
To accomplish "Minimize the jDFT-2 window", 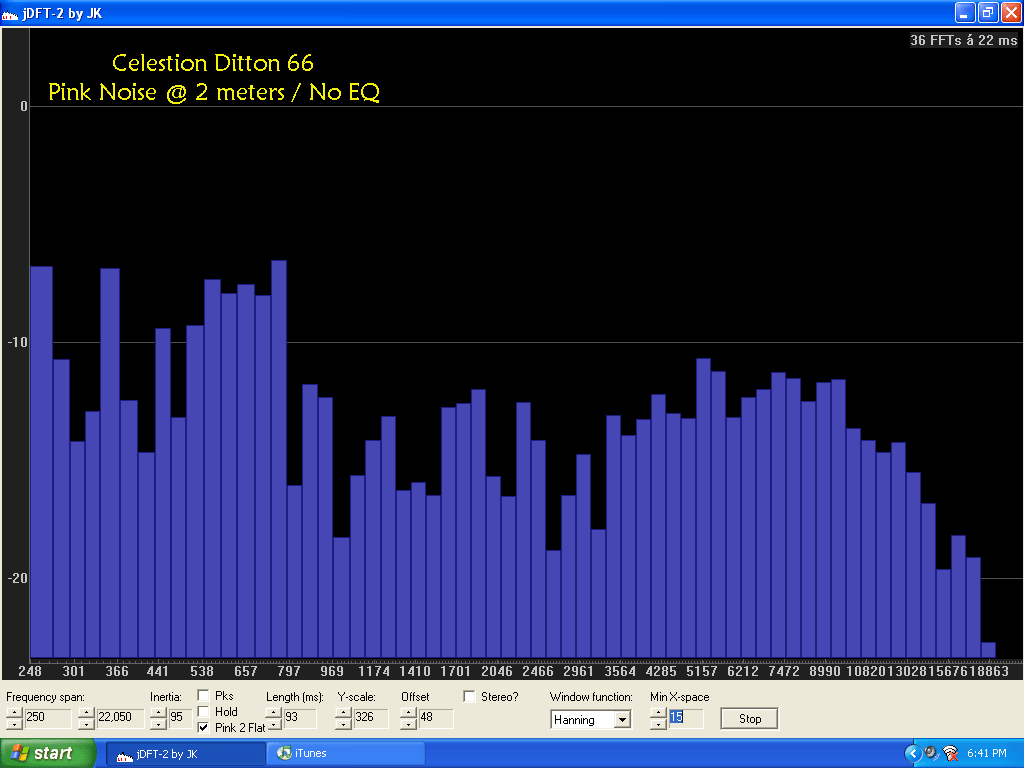I will (965, 12).
